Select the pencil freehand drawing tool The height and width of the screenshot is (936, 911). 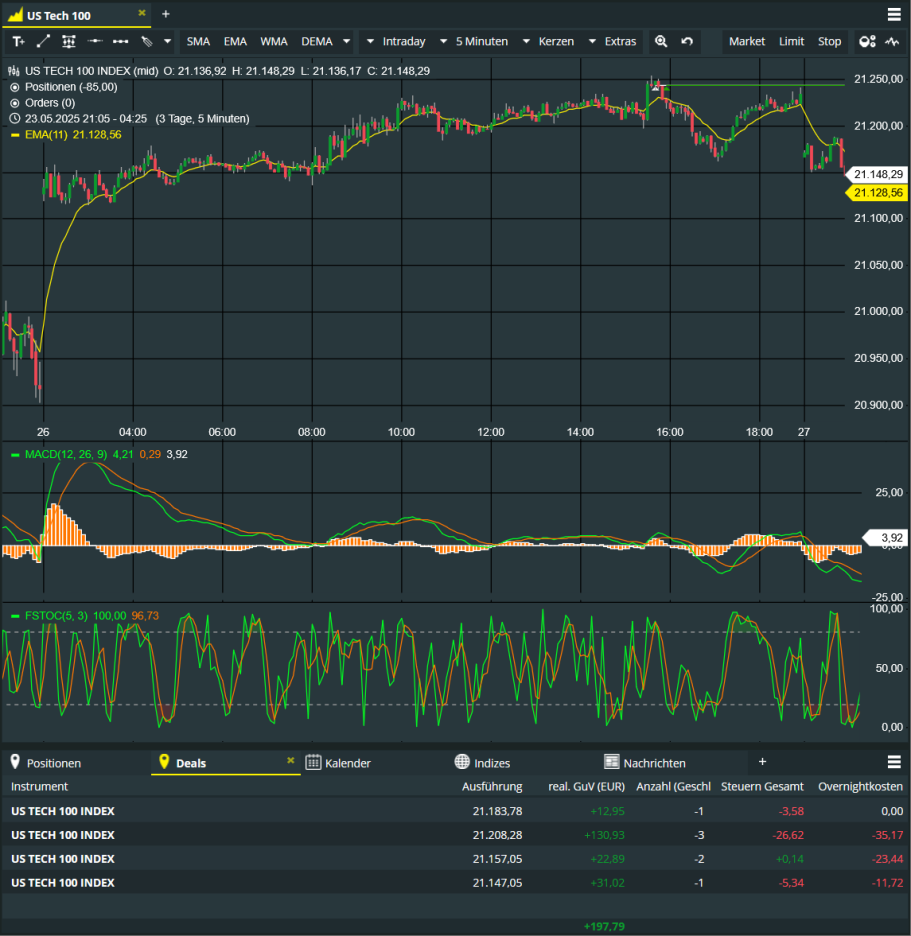(147, 41)
